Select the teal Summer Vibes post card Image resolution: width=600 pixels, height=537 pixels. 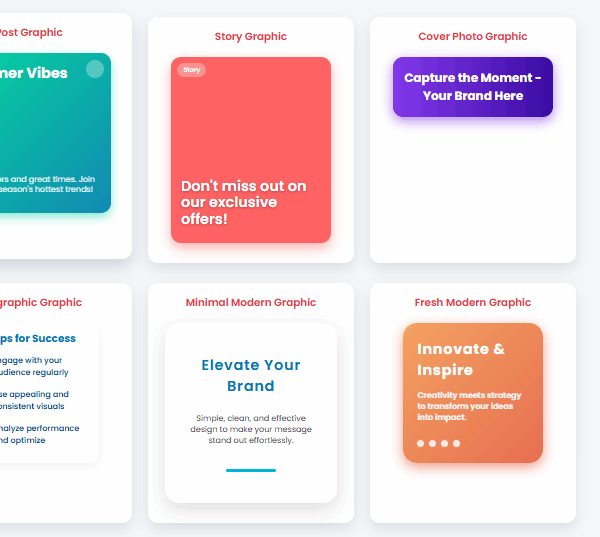(55, 133)
